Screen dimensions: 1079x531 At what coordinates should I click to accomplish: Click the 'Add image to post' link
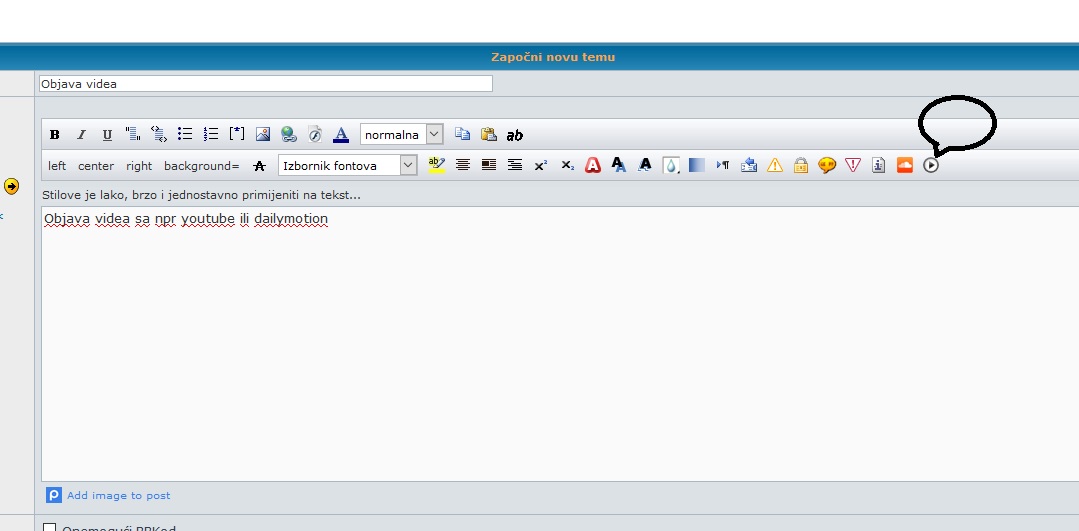click(118, 495)
